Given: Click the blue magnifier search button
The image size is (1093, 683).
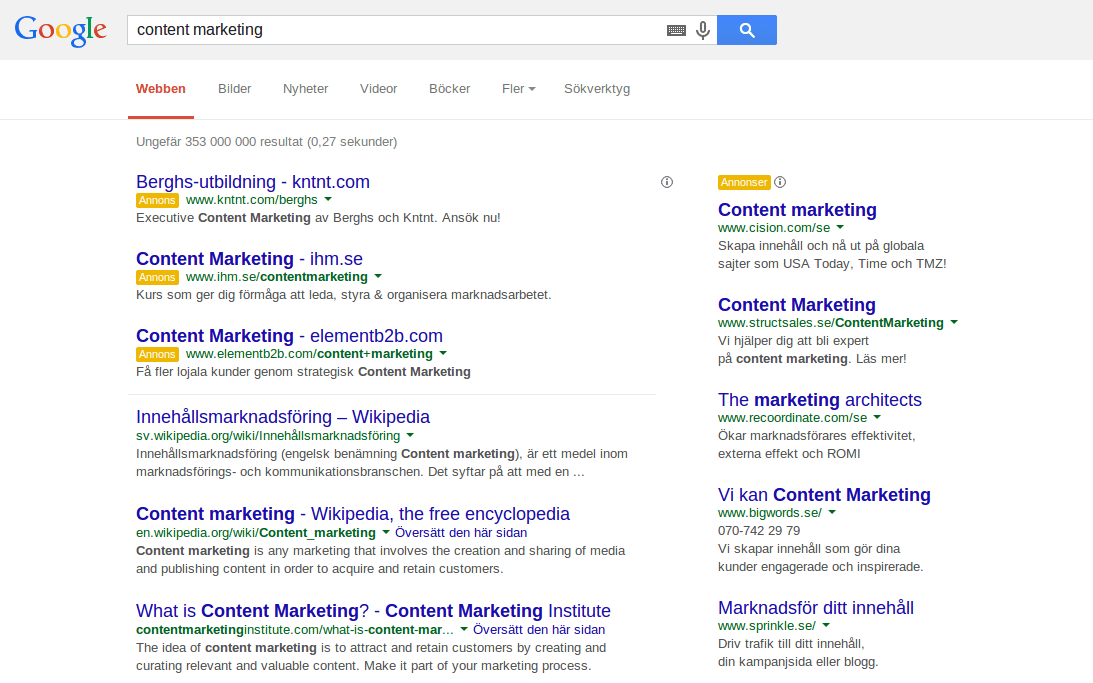Looking at the screenshot, I should [x=747, y=30].
